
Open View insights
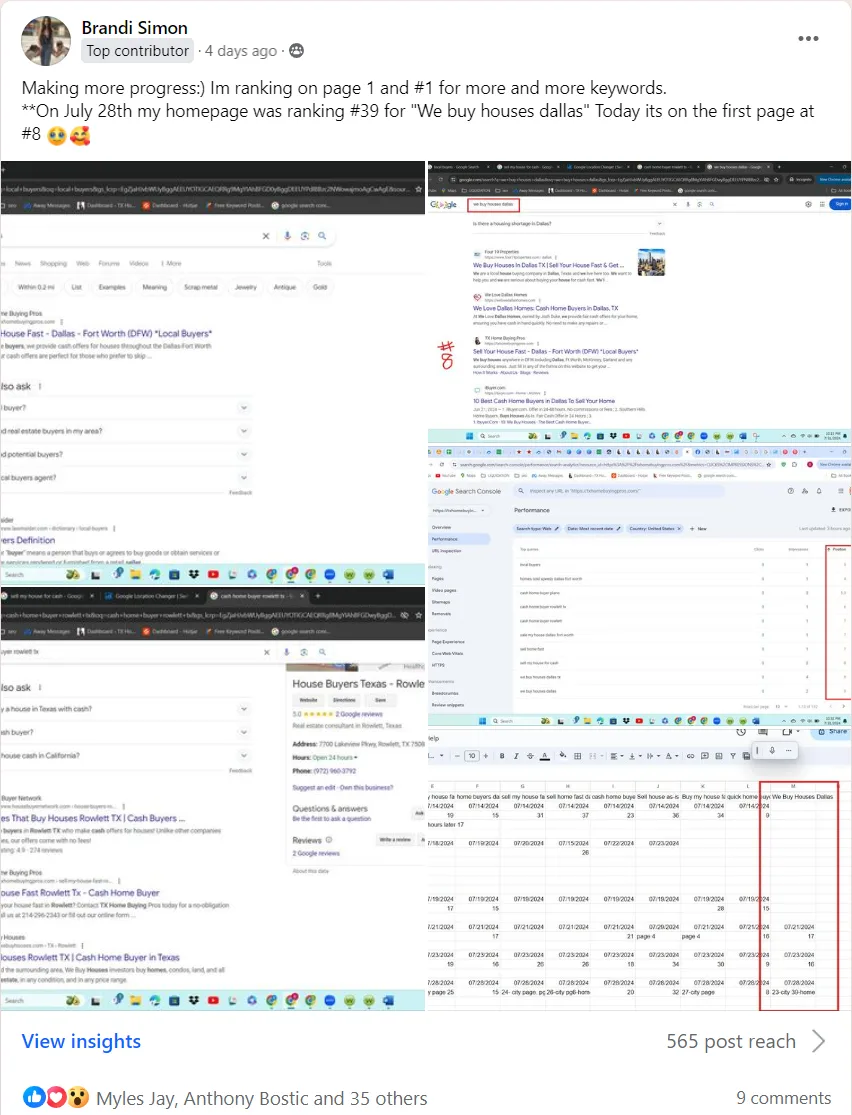(81, 1041)
